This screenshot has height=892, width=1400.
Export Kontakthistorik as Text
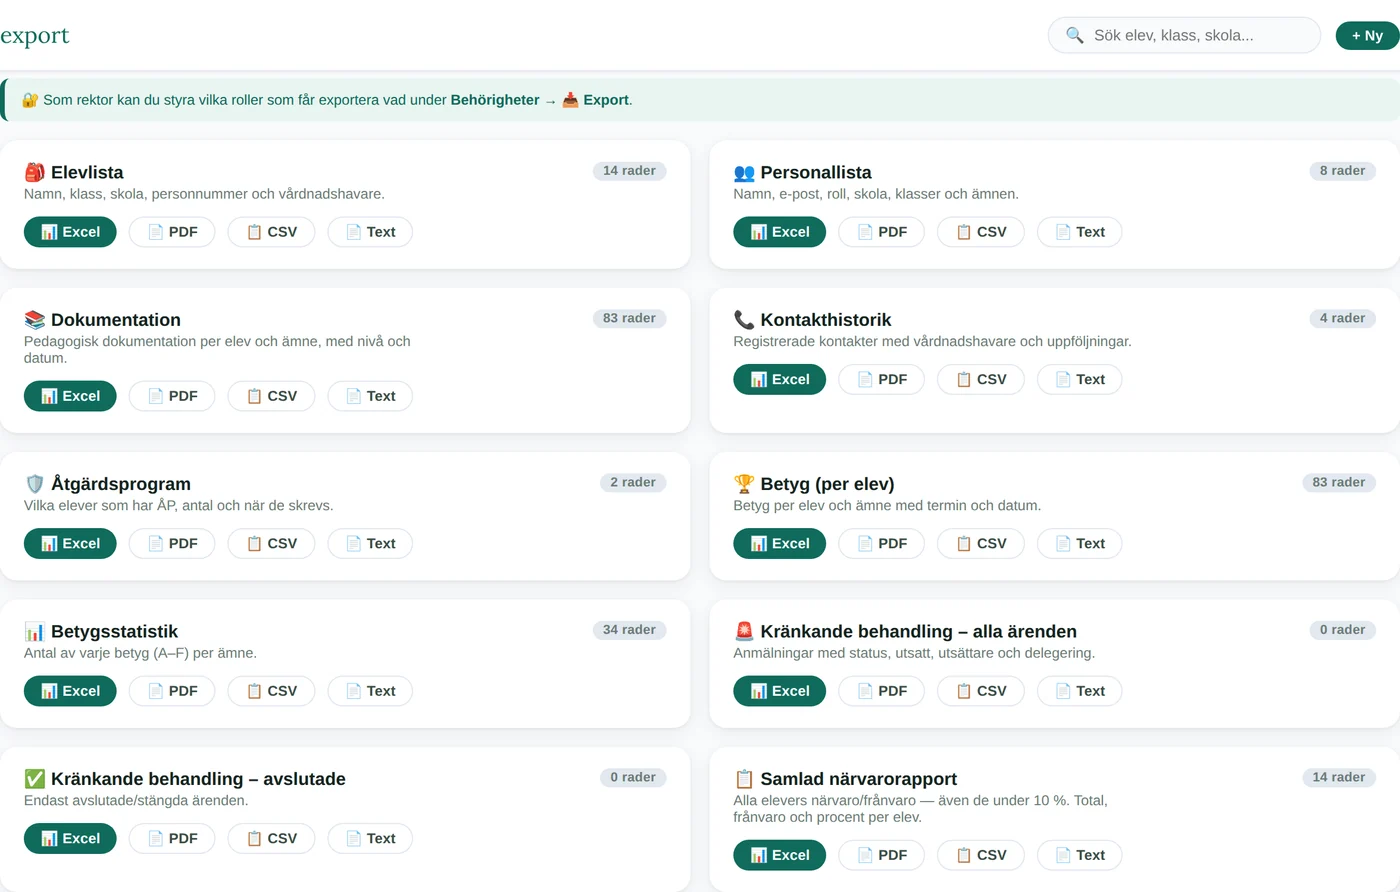pos(1080,380)
